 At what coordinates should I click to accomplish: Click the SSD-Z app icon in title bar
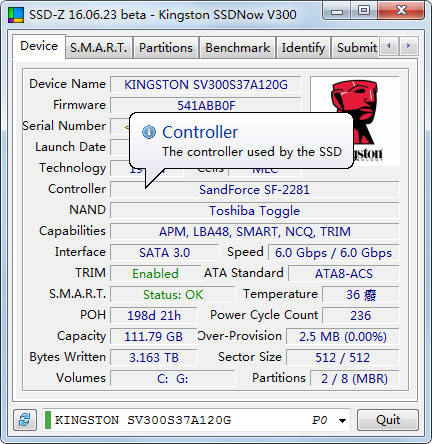(x=16, y=15)
